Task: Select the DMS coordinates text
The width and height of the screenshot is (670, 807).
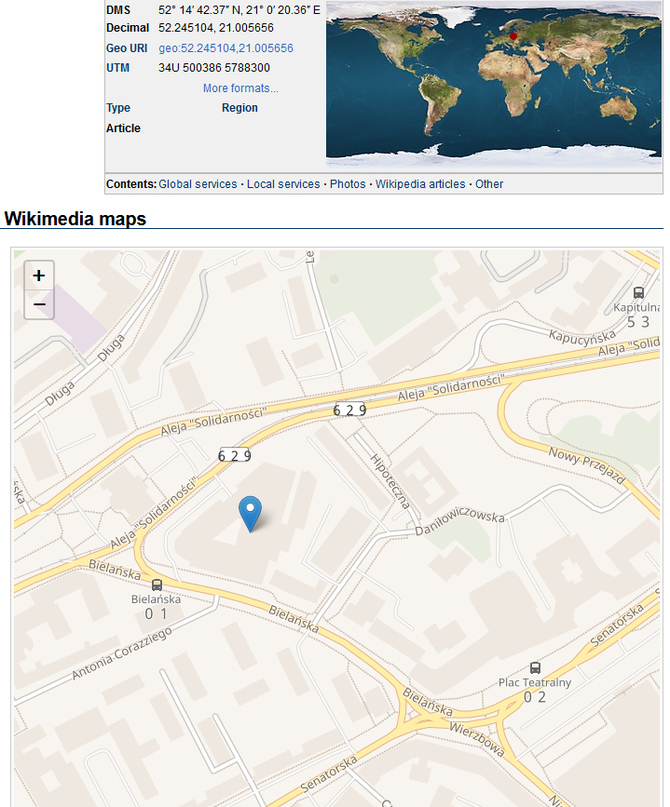Action: pyautogui.click(x=239, y=10)
